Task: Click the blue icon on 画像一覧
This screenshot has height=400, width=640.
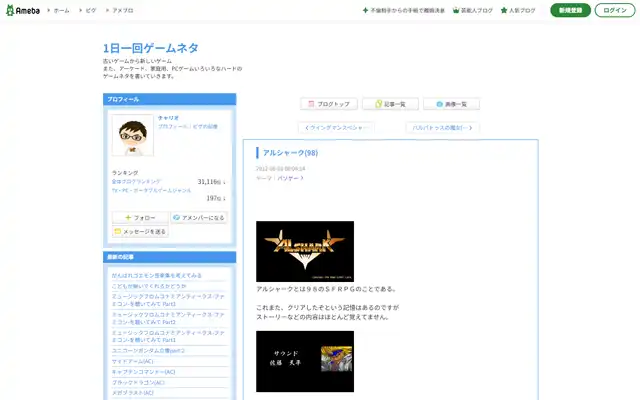Action: tap(440, 104)
